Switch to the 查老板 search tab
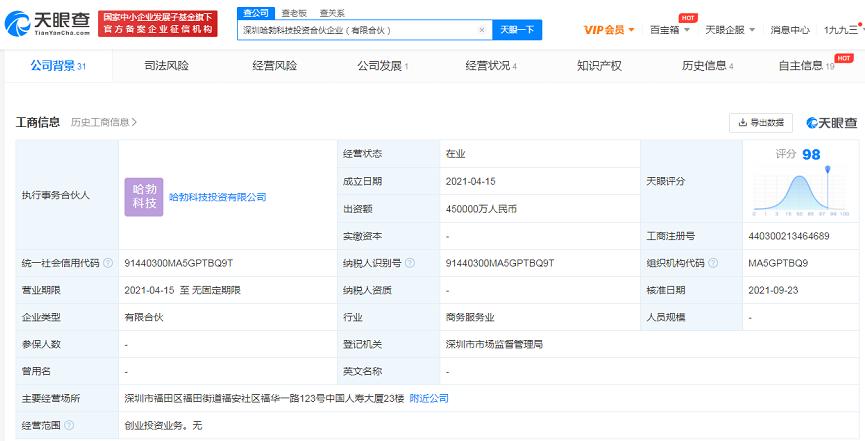Image resolution: width=865 pixels, height=441 pixels. tap(294, 13)
